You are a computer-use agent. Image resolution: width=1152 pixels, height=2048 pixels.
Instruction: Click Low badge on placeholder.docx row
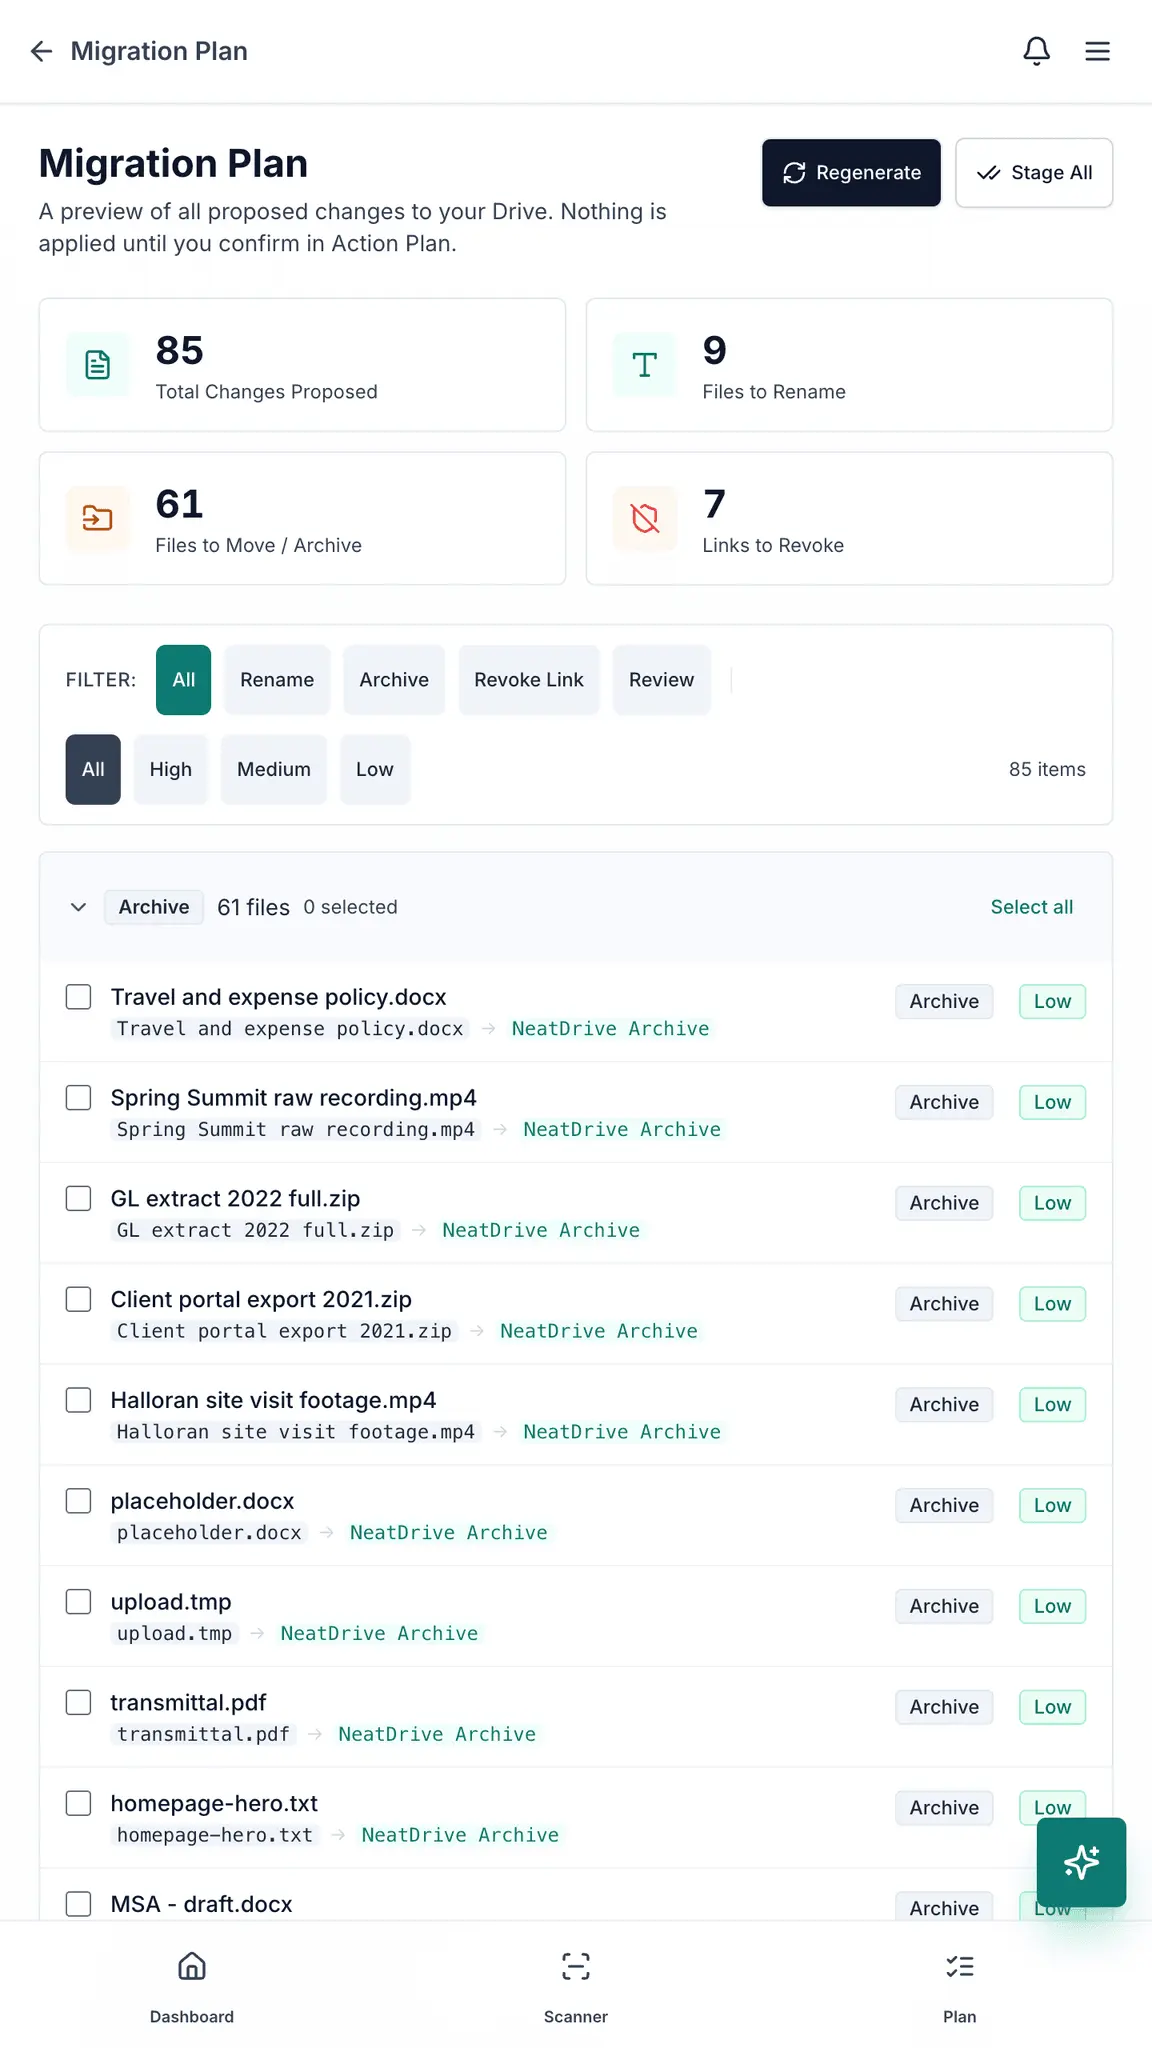coord(1052,1505)
